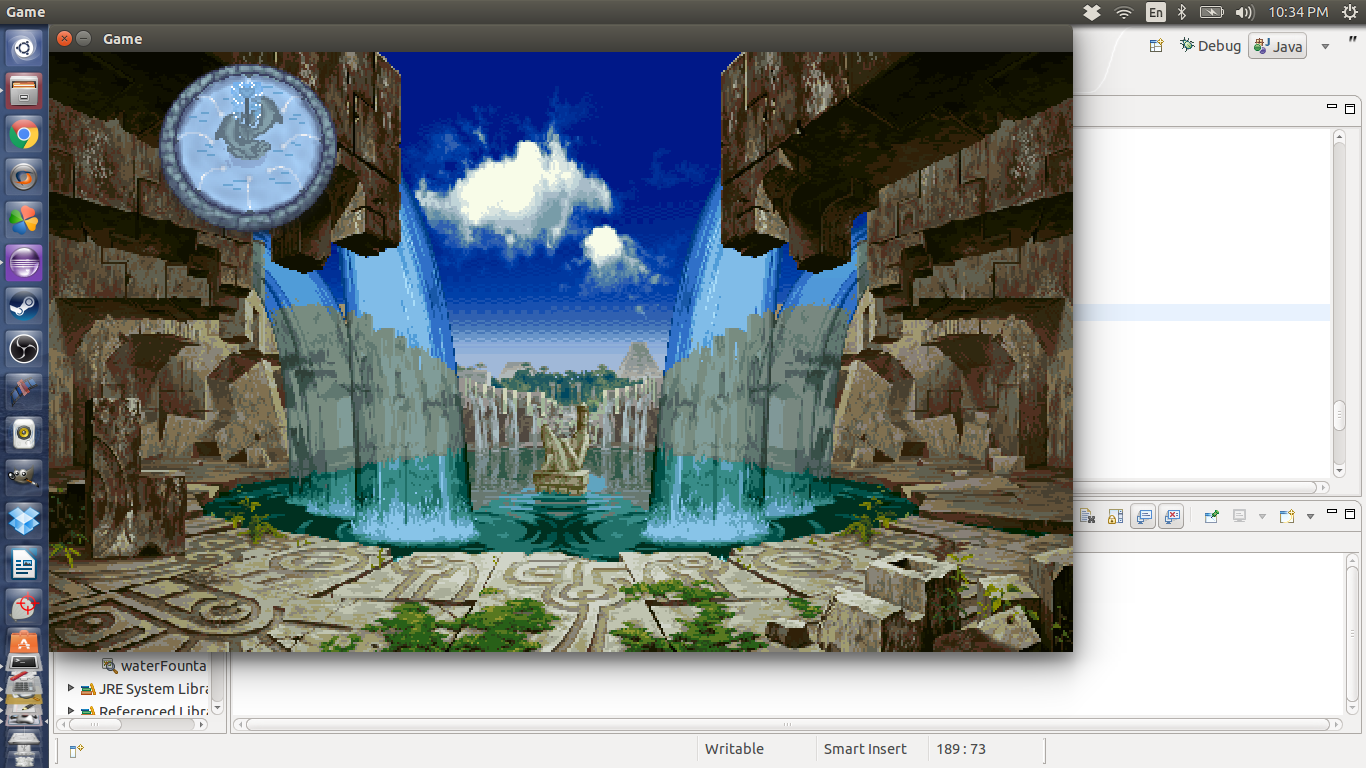Select the JRE System Library entry
This screenshot has width=1366, height=768.
click(144, 689)
